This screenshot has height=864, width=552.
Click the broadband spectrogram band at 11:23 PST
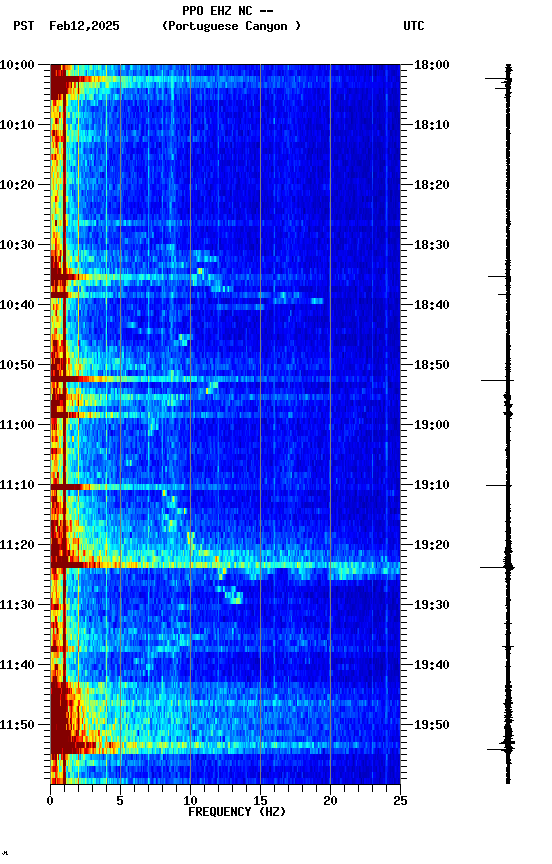225,565
